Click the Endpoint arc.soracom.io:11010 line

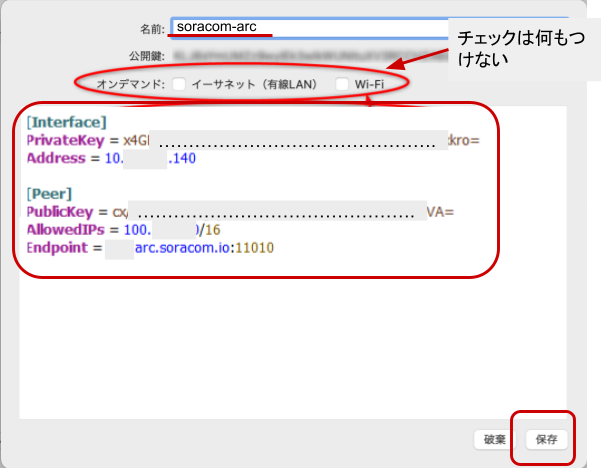150,248
